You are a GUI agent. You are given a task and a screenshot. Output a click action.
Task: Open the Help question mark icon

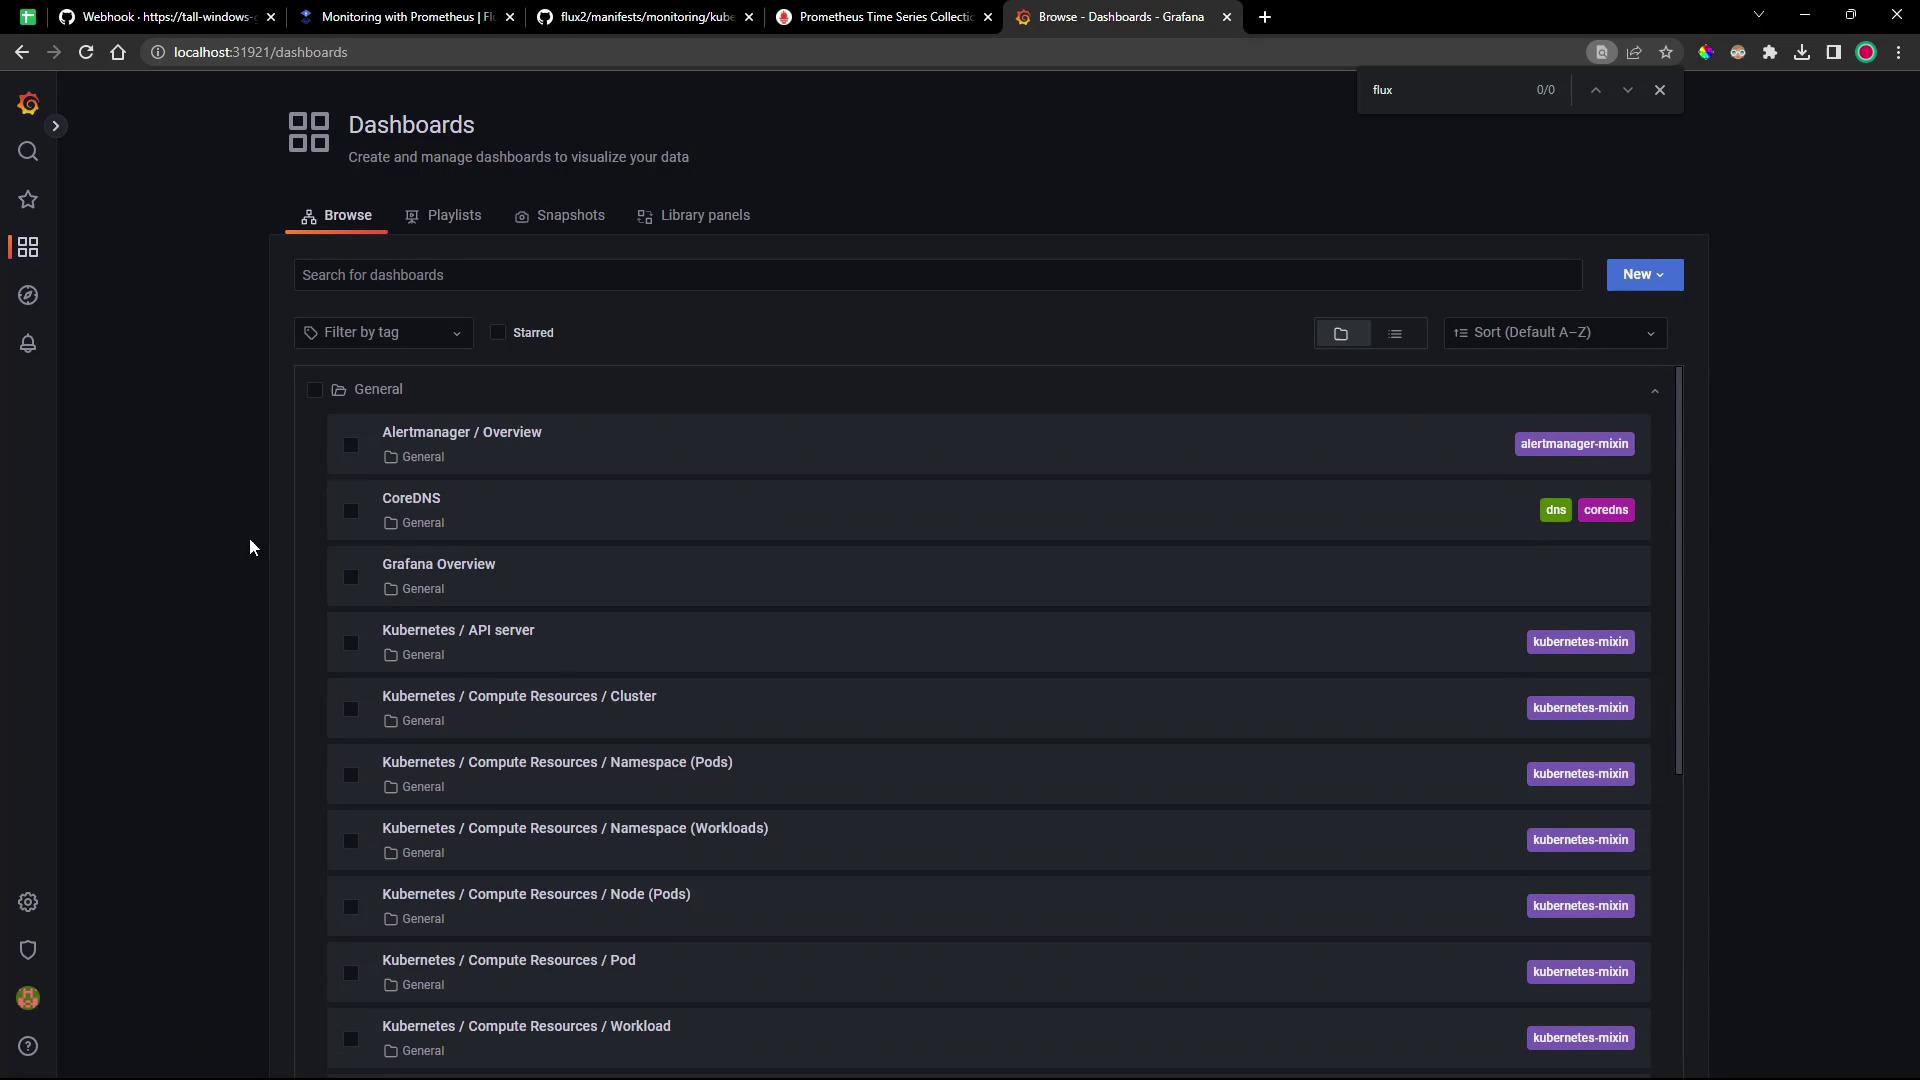pyautogui.click(x=28, y=1046)
